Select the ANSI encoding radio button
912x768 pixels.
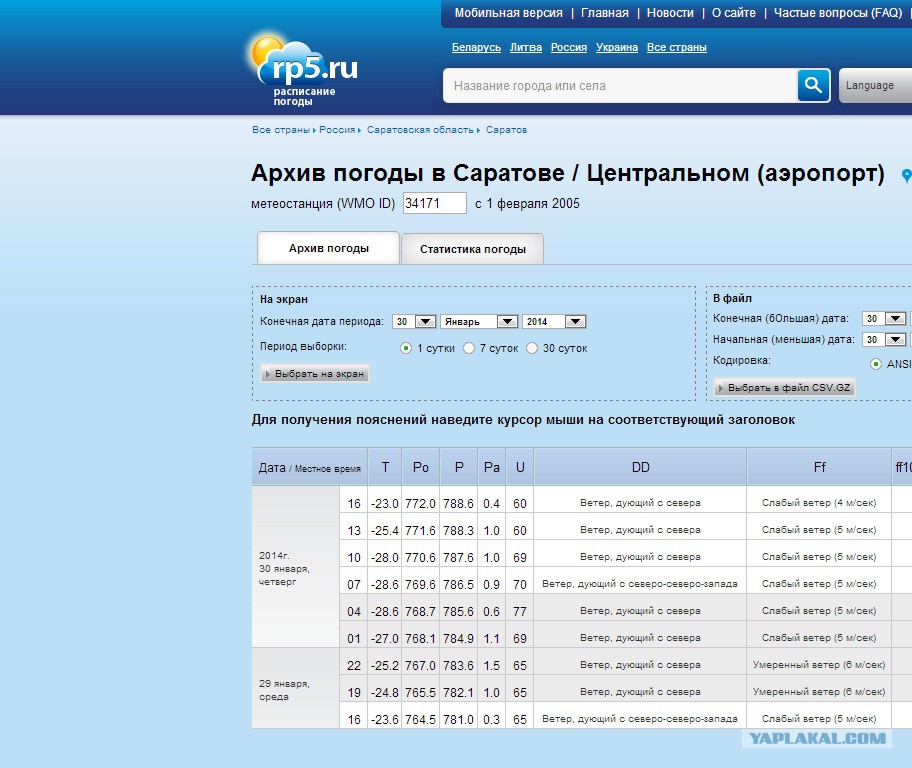(875, 364)
